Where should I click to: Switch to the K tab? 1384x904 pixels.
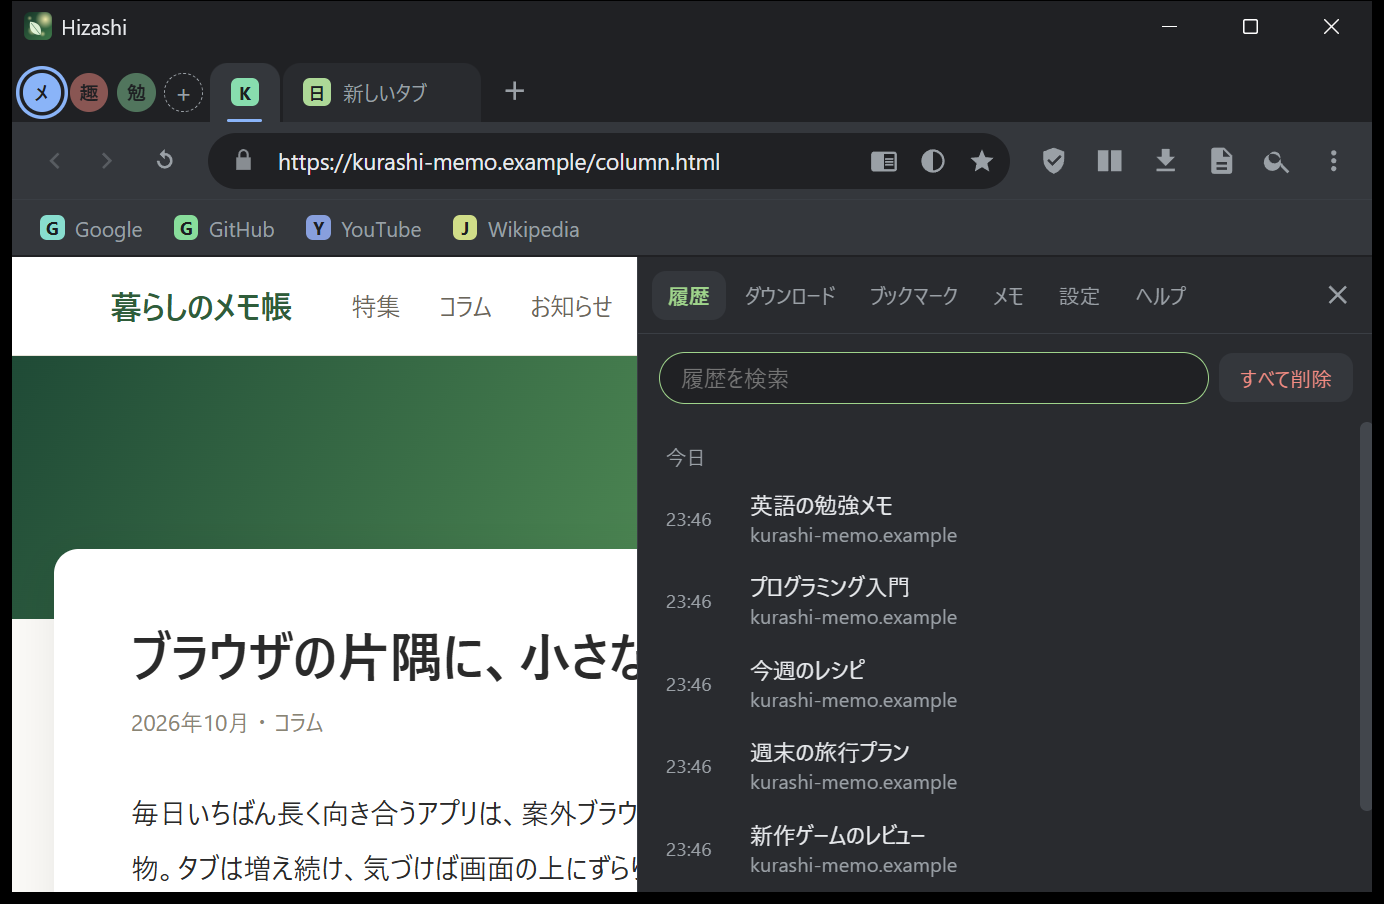(244, 93)
